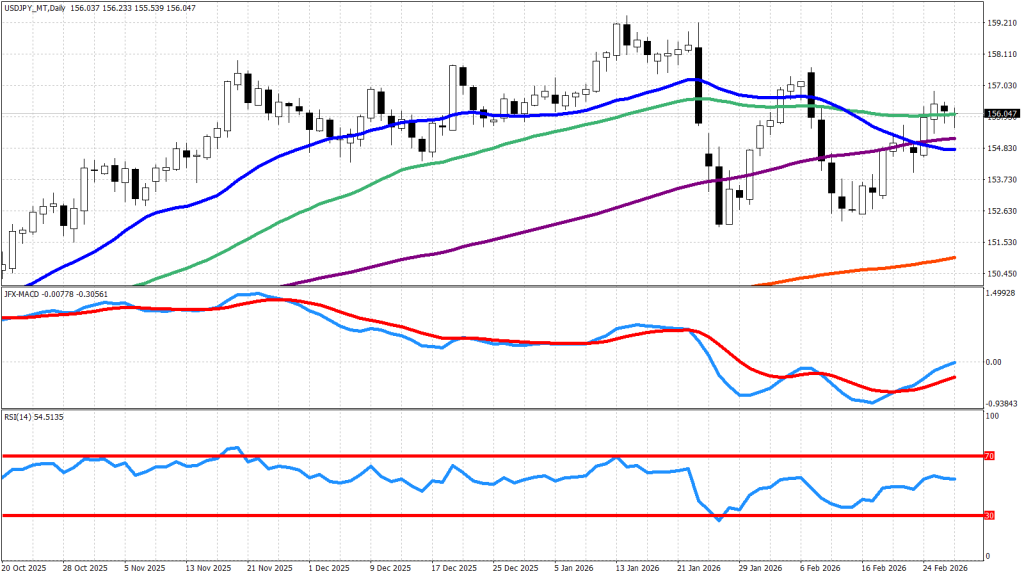
Task: Select the 24 Feb 2026 date label
Action: [x=943, y=567]
